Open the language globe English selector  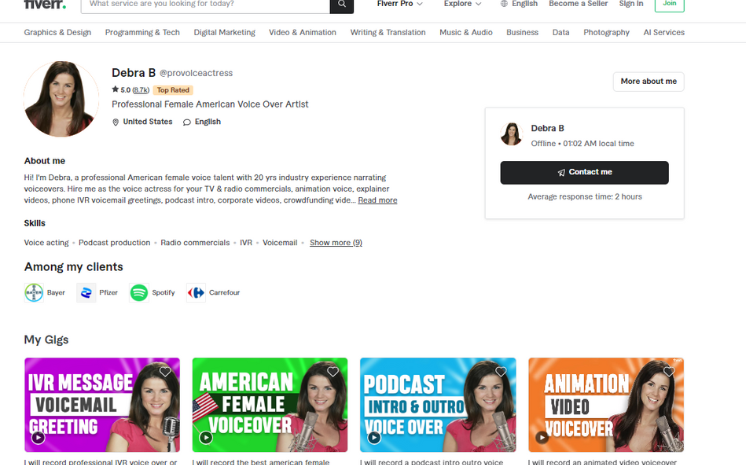point(518,4)
